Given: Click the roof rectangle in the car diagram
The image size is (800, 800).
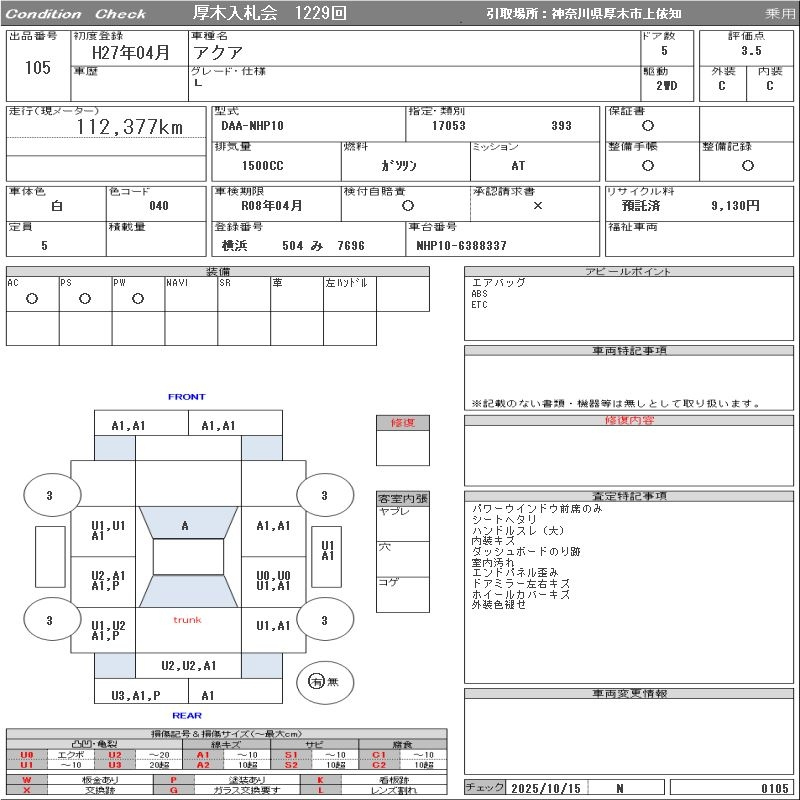Looking at the screenshot, I should (x=187, y=557).
